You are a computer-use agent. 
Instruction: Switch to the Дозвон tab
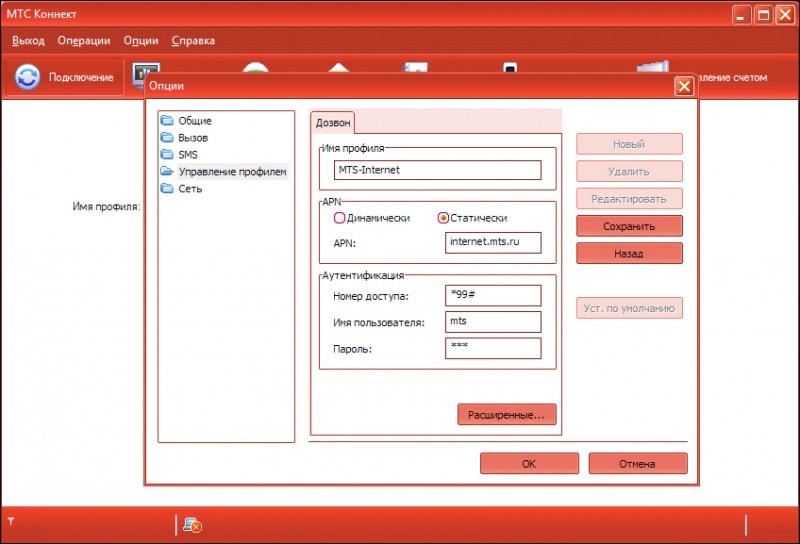(x=333, y=122)
